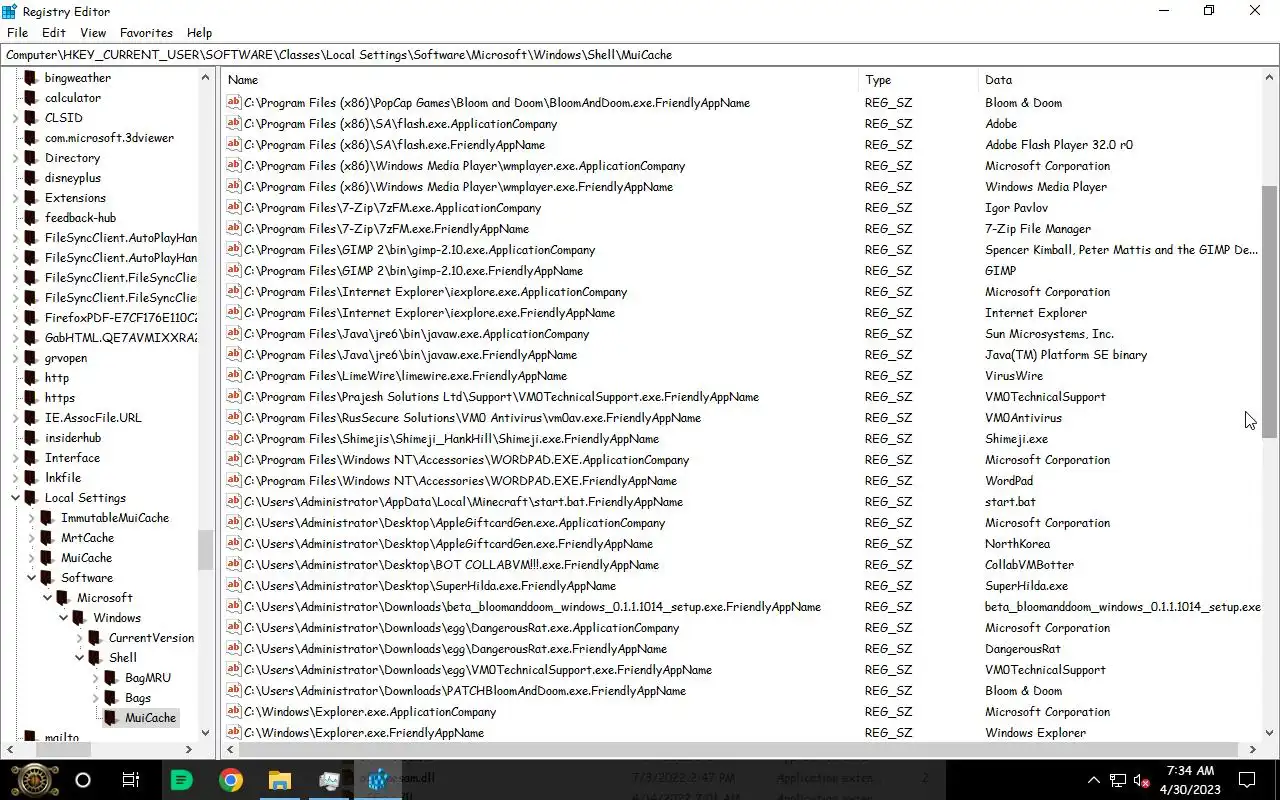
Task: Collapse the Shell tree node
Action: 79,657
